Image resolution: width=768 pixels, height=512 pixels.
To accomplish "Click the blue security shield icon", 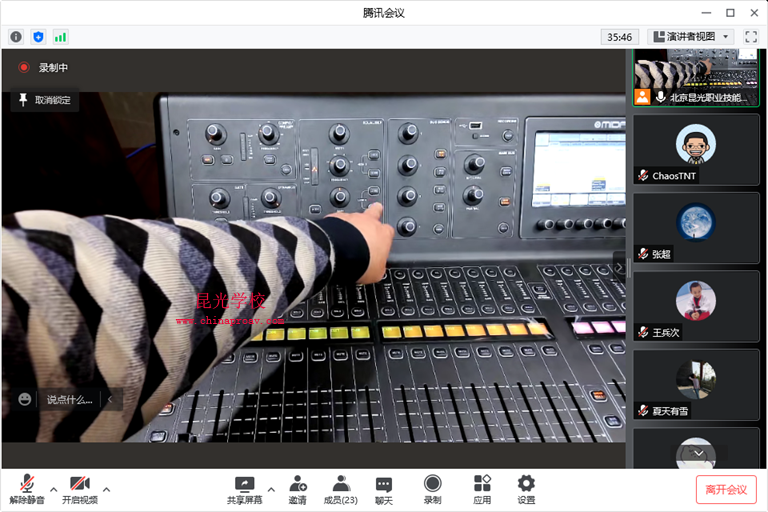I will coord(38,37).
